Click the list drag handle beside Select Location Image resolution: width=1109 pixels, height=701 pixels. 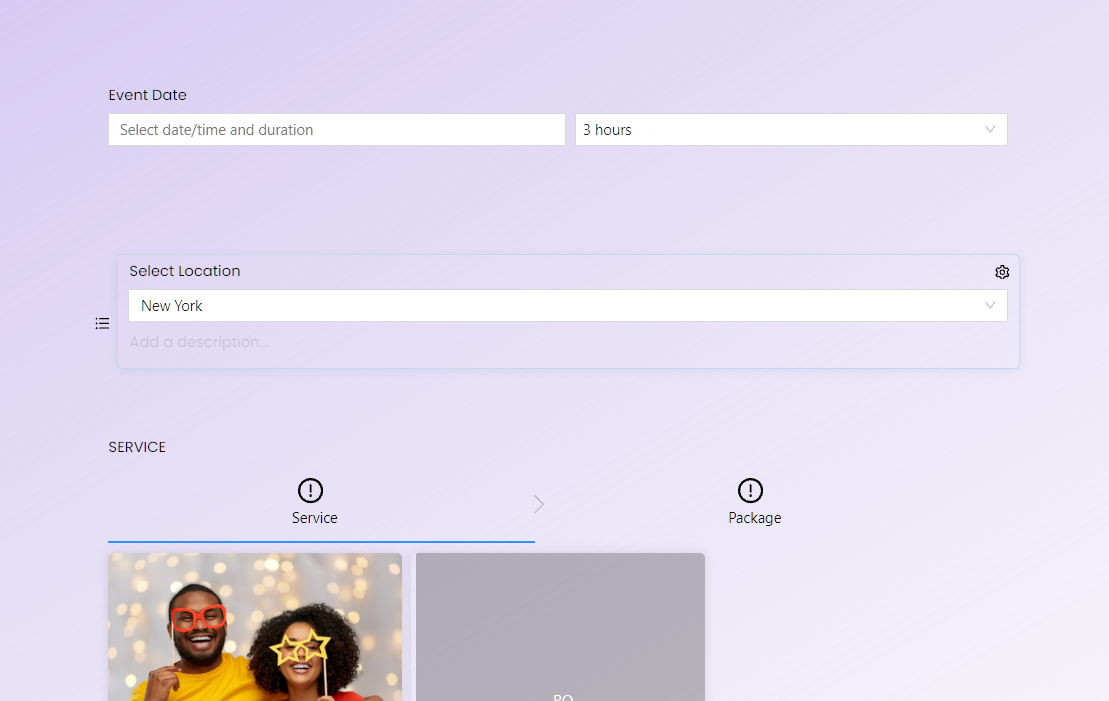coord(103,323)
